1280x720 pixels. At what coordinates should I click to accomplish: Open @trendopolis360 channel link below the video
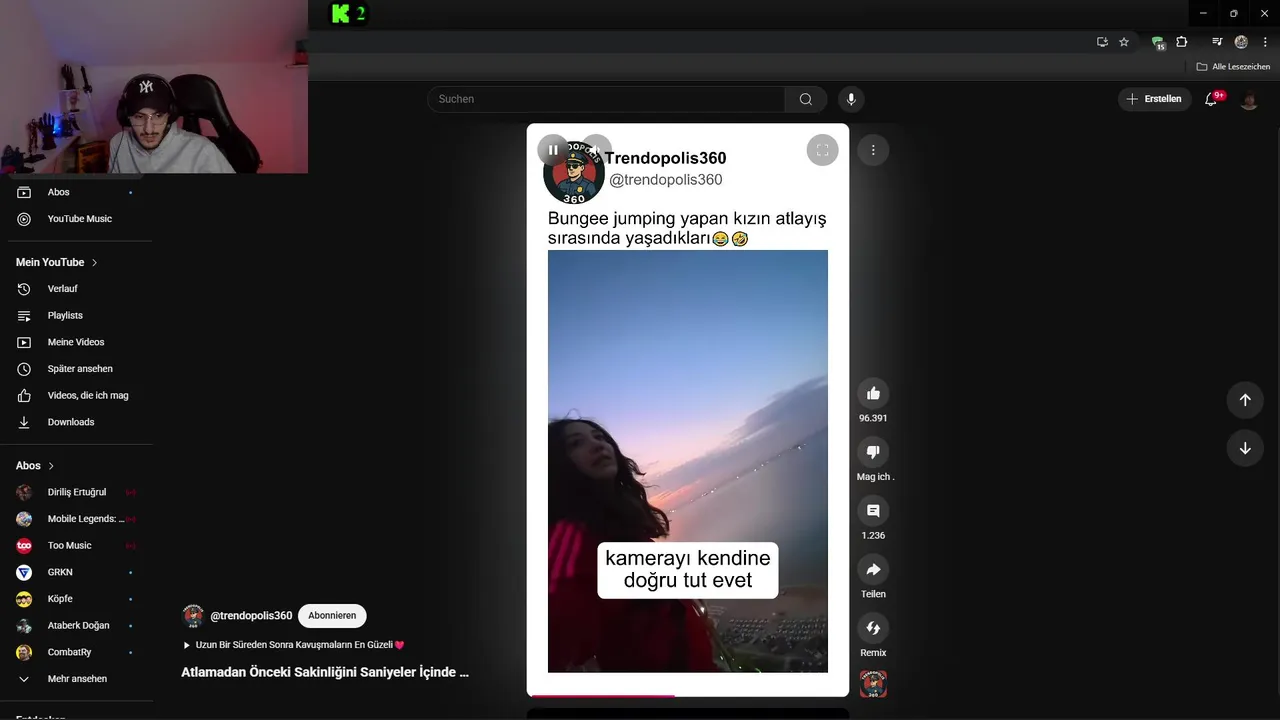(x=251, y=616)
